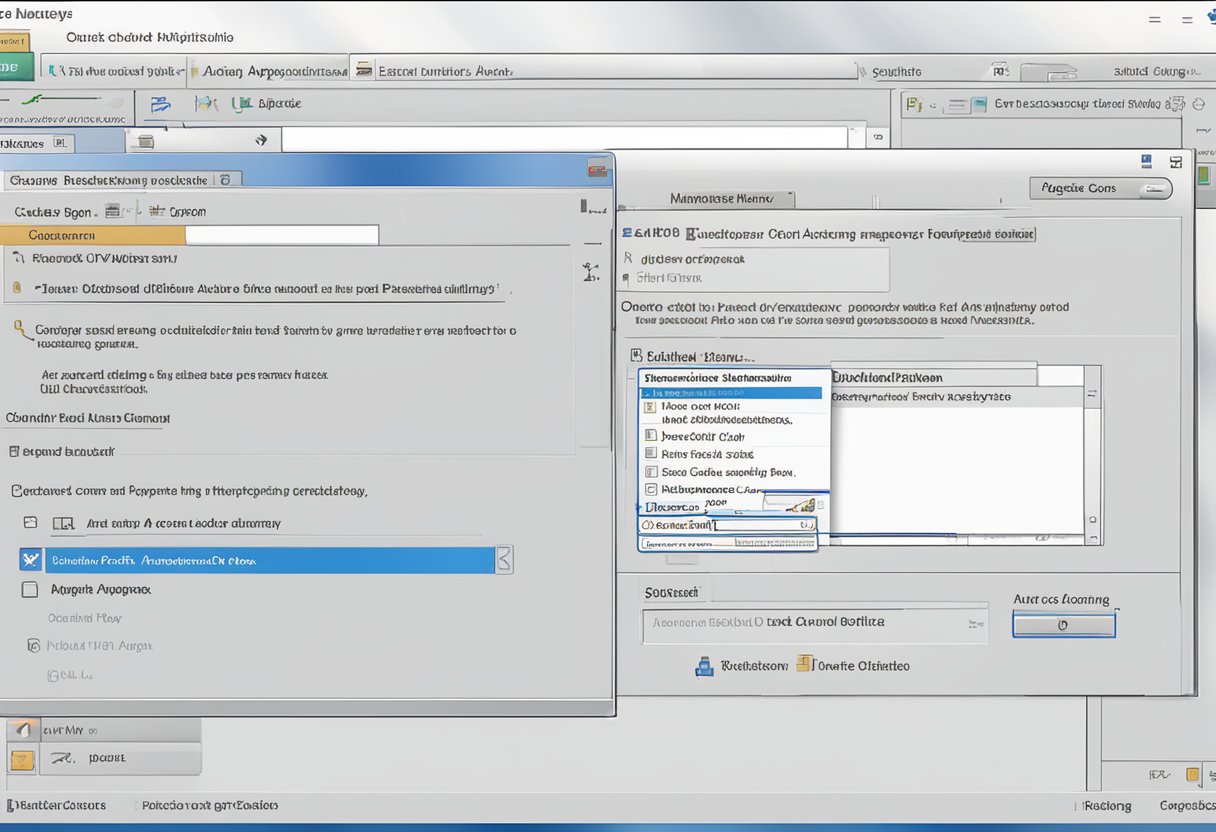Open the dropdown menu at the dialog's top
The height and width of the screenshot is (832, 1216).
click(730, 198)
